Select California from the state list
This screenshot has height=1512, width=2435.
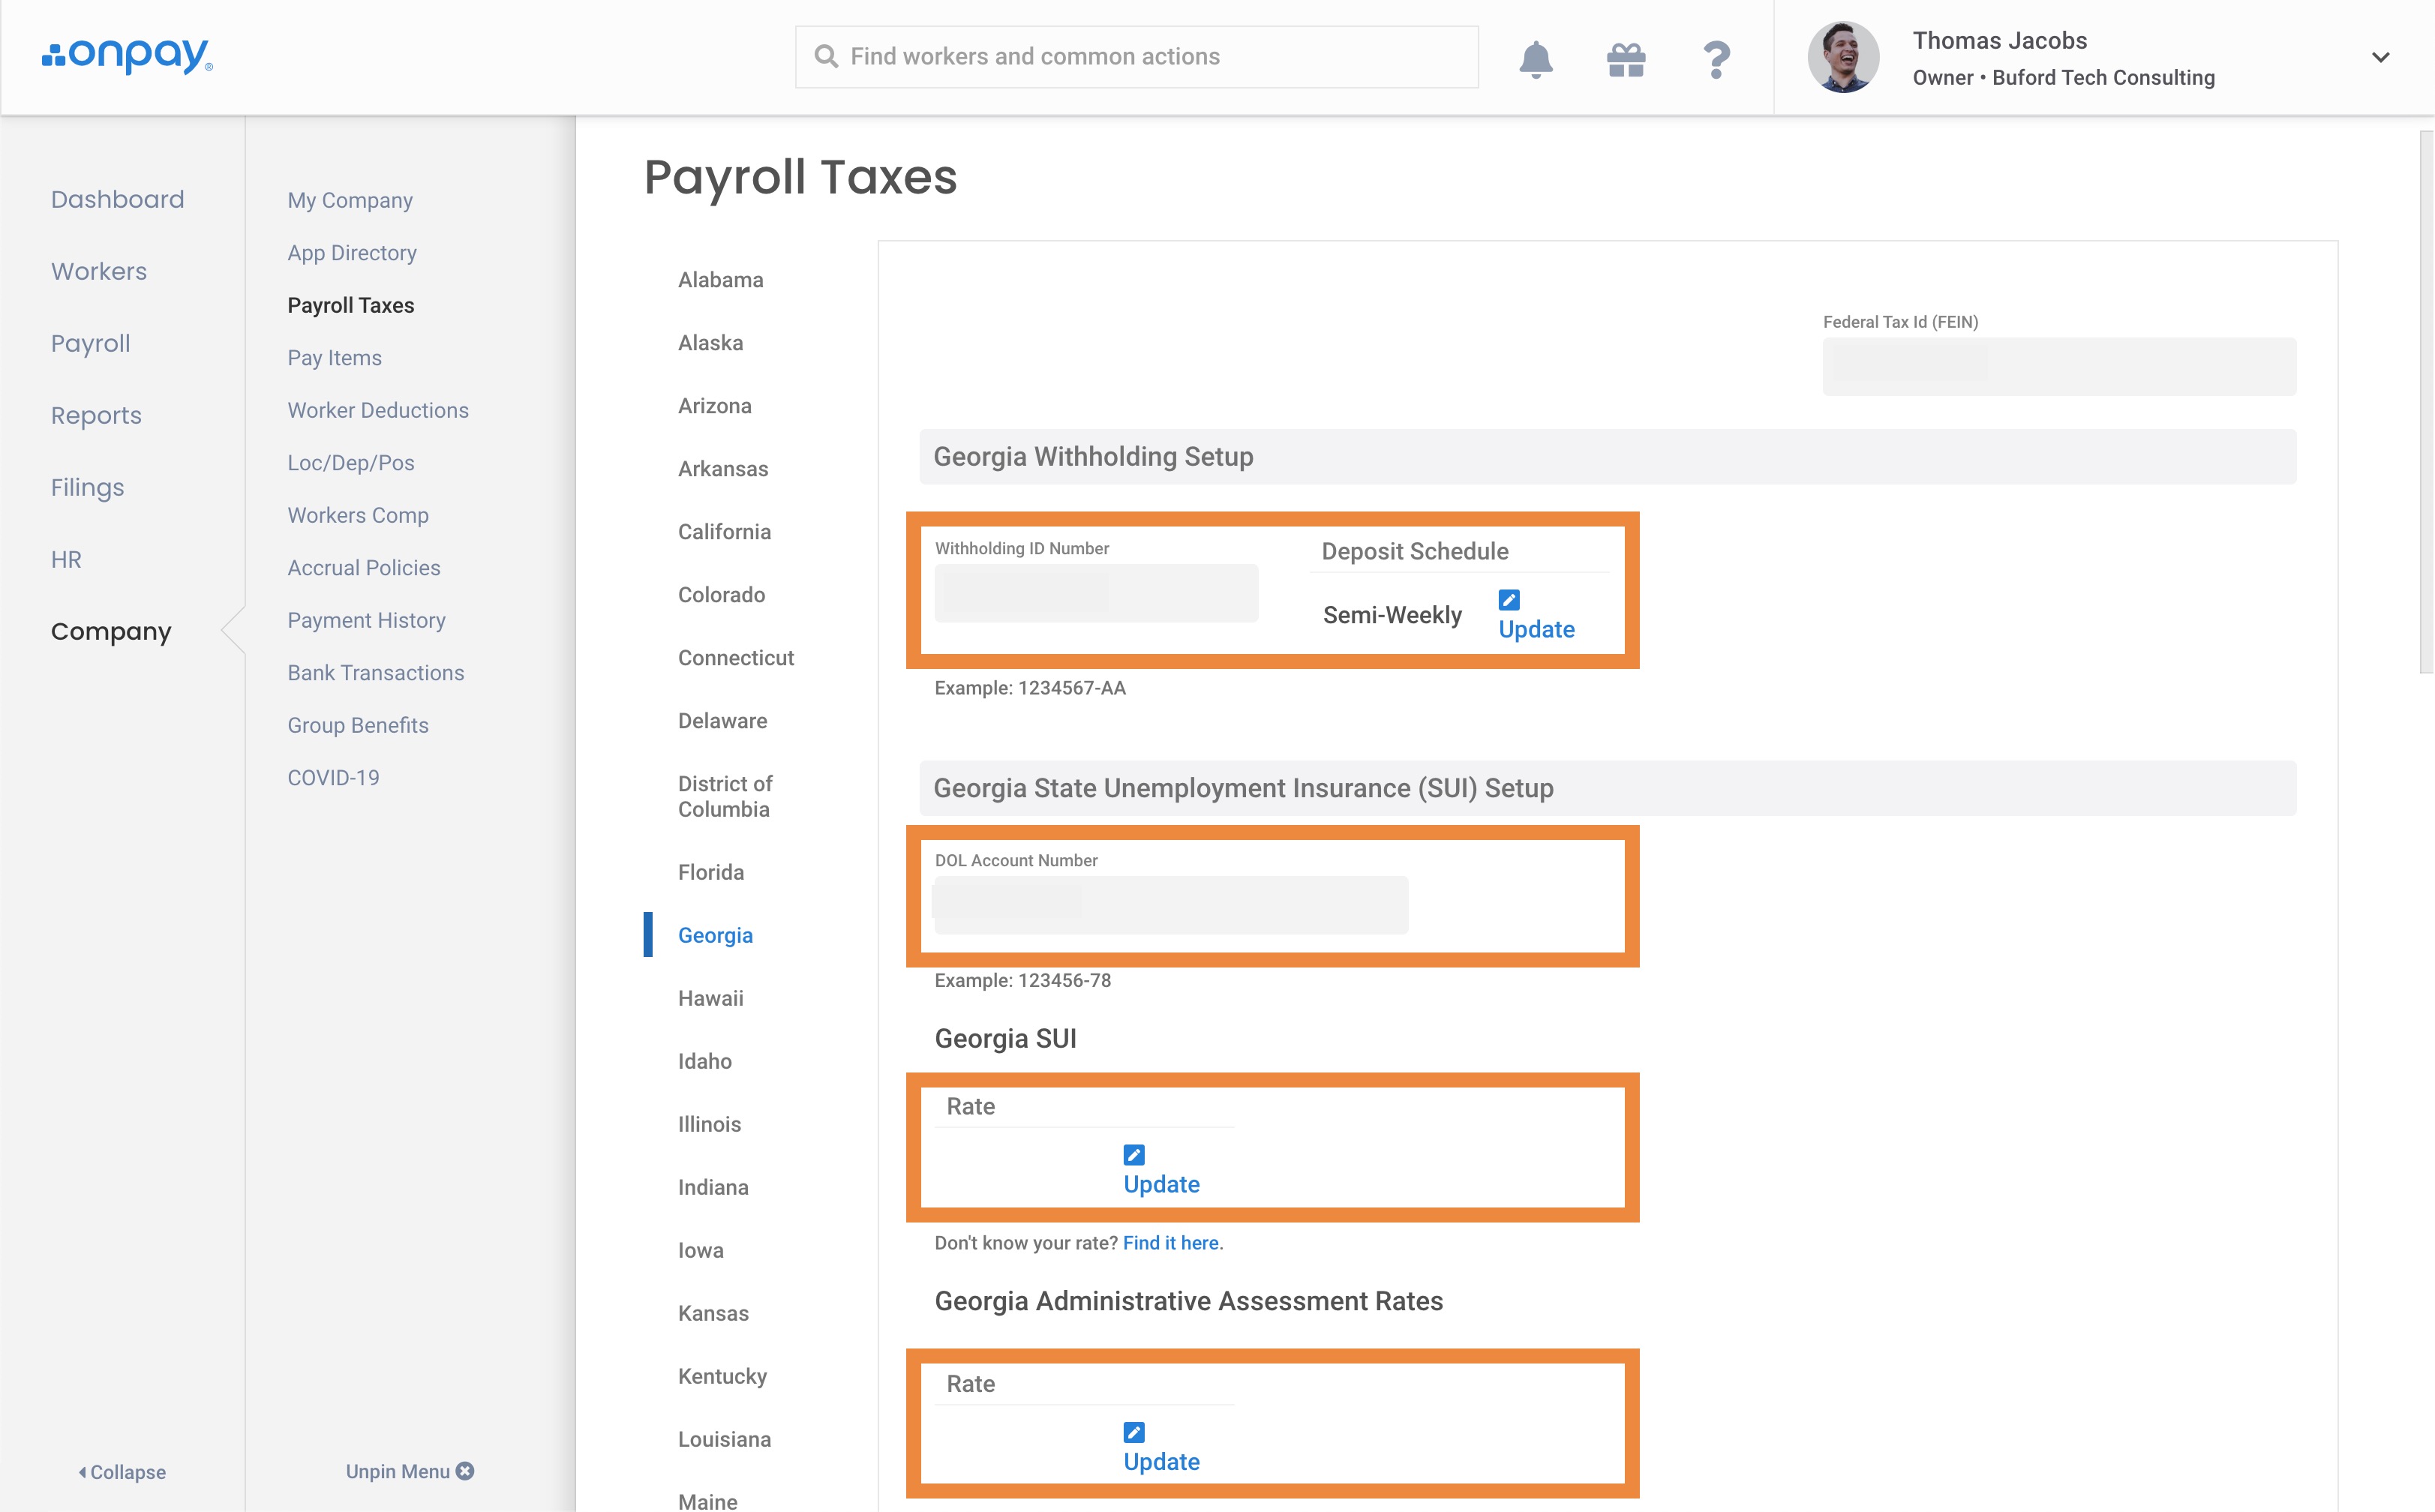(724, 532)
